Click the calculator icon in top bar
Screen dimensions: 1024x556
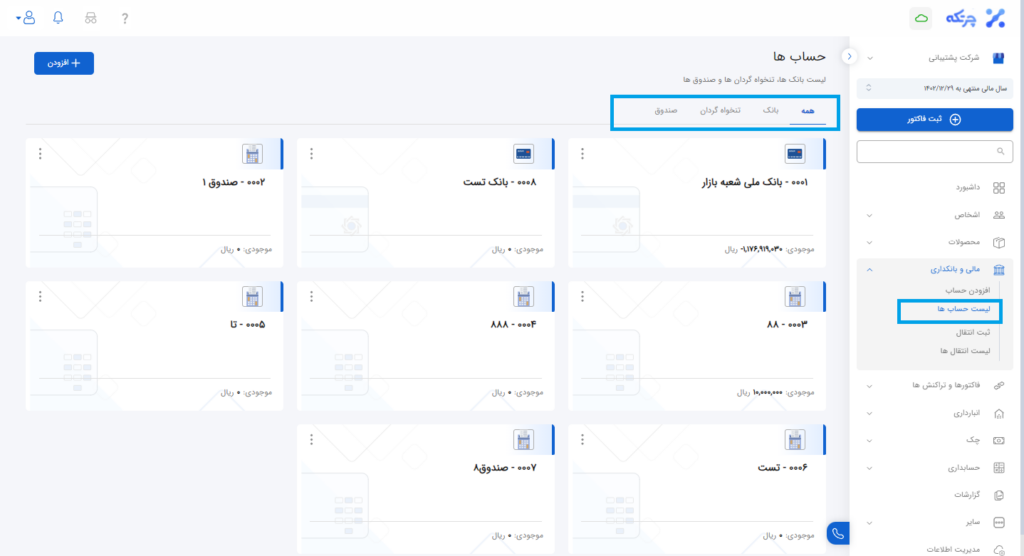91,19
